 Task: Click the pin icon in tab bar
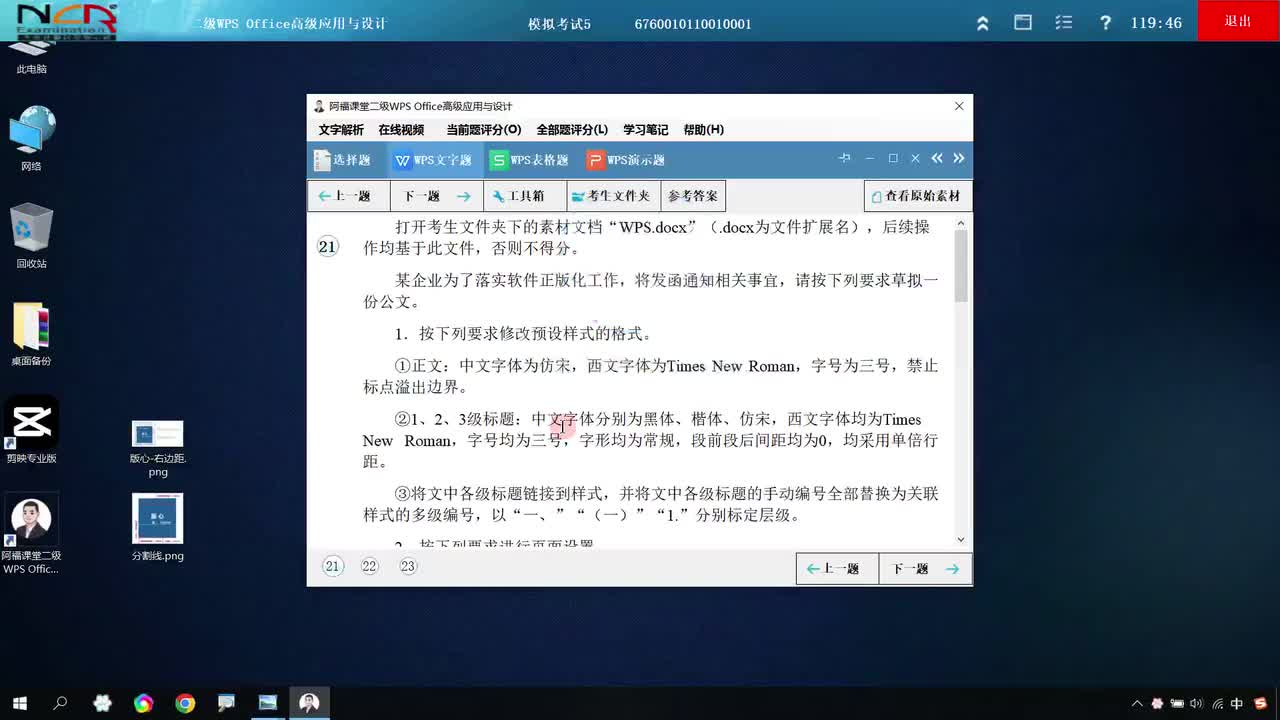pos(844,158)
